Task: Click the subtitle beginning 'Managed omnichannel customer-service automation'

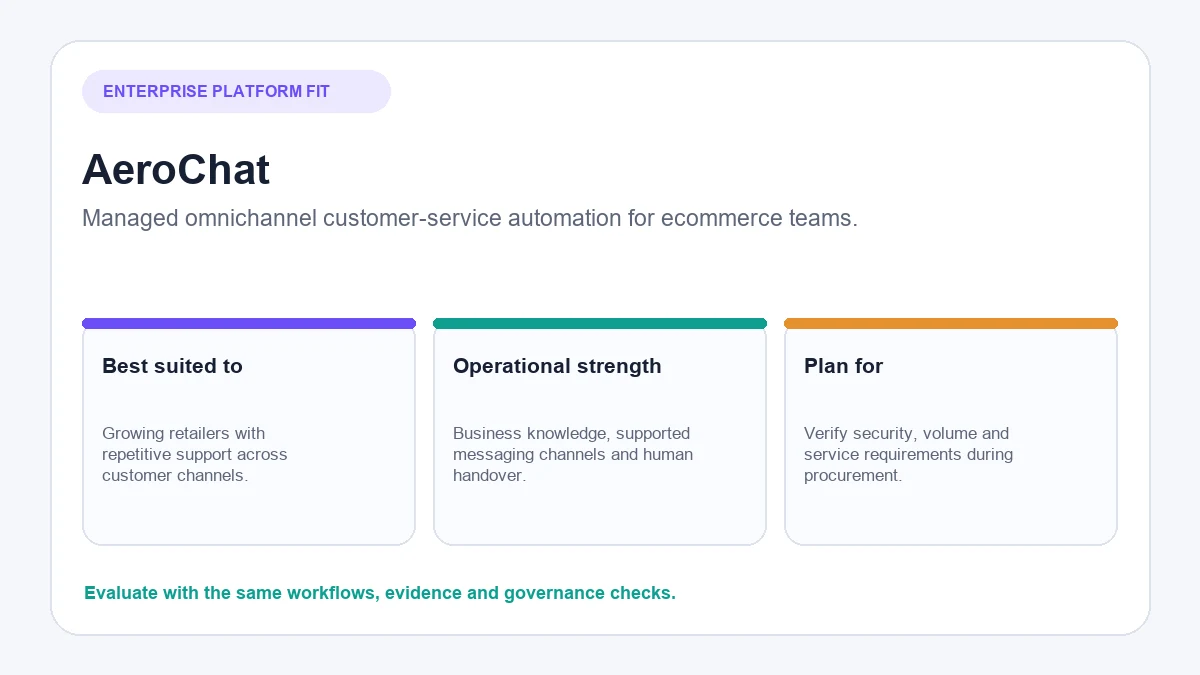Action: tap(470, 218)
